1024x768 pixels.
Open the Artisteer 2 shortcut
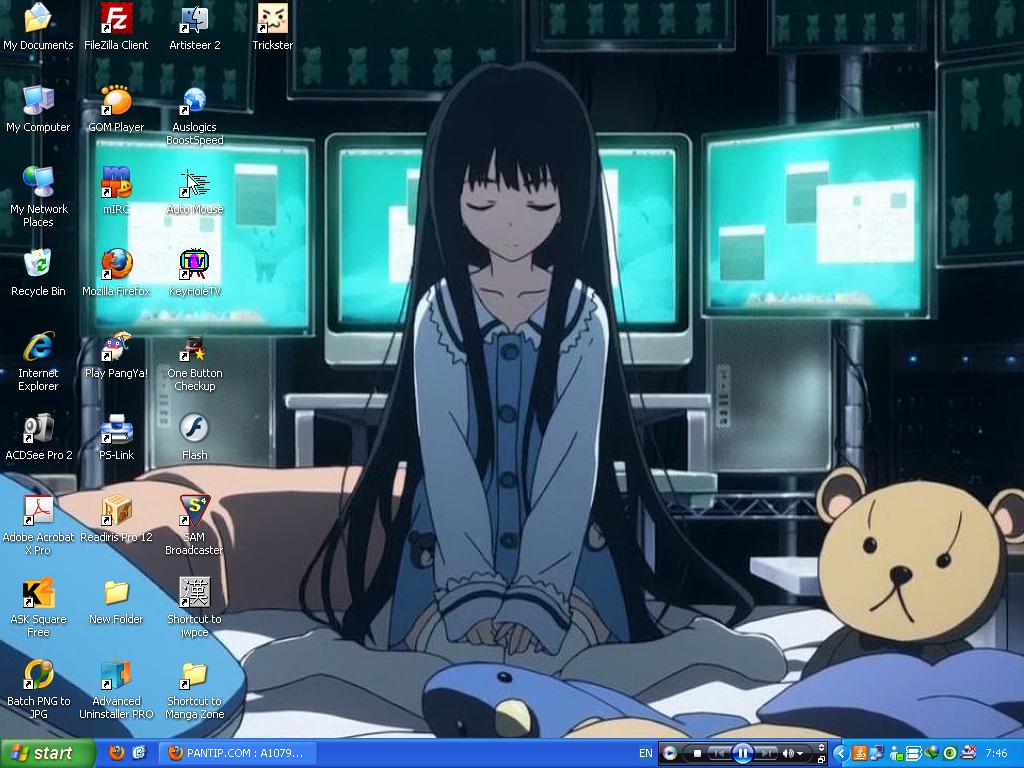click(x=195, y=27)
